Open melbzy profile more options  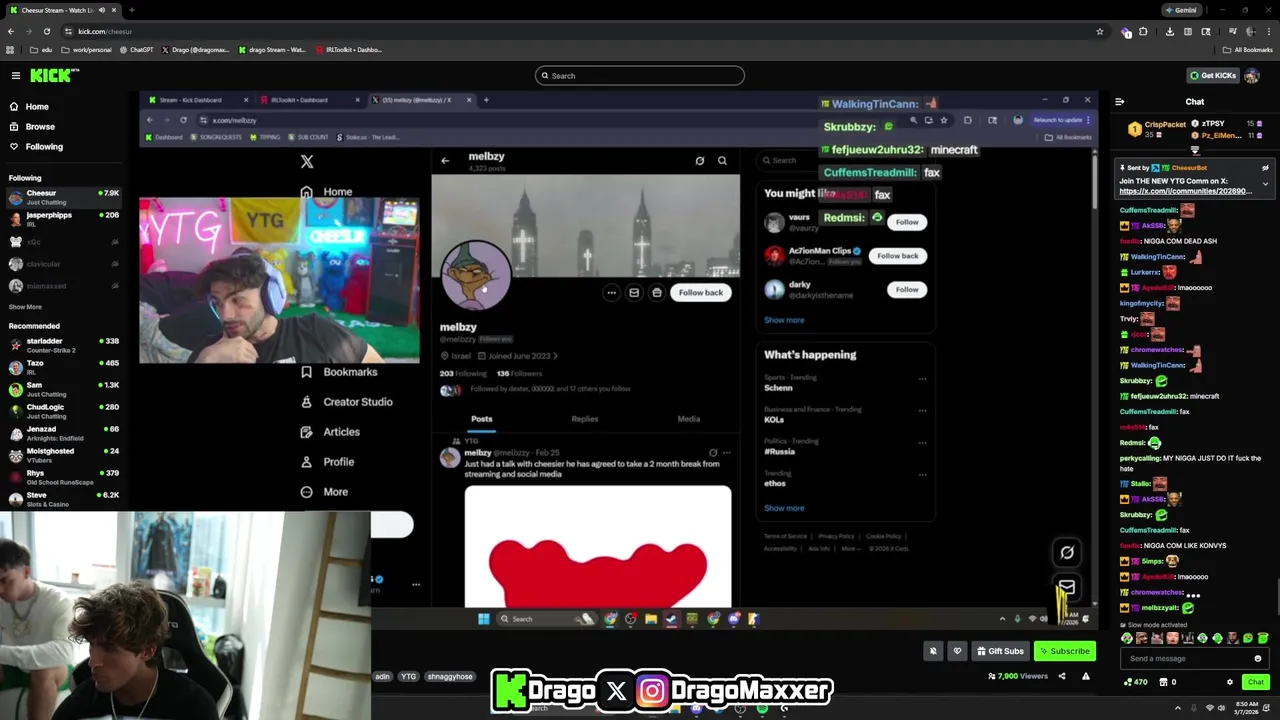[611, 293]
